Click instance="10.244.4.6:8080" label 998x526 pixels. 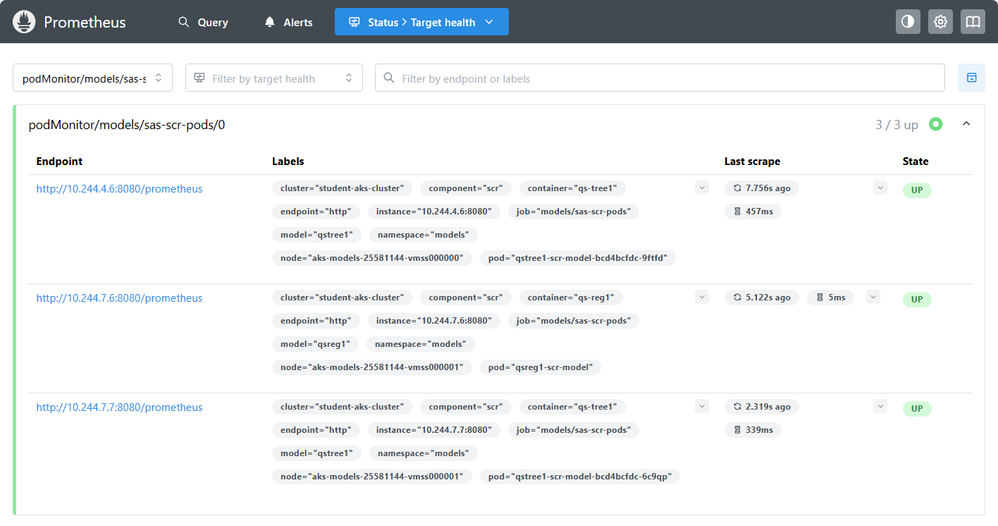(433, 211)
